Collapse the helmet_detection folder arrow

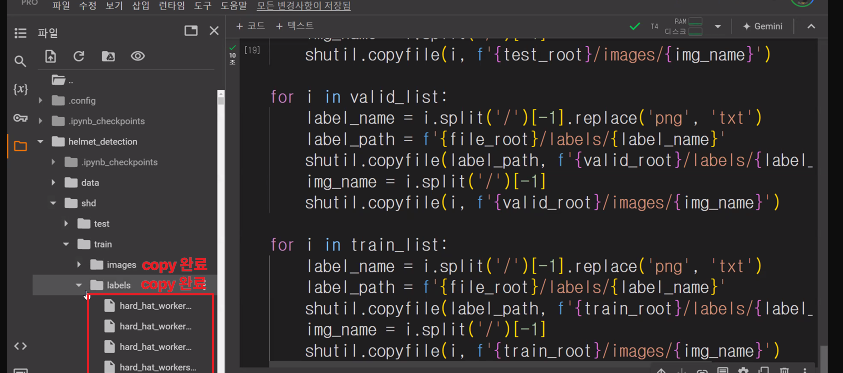pos(40,142)
